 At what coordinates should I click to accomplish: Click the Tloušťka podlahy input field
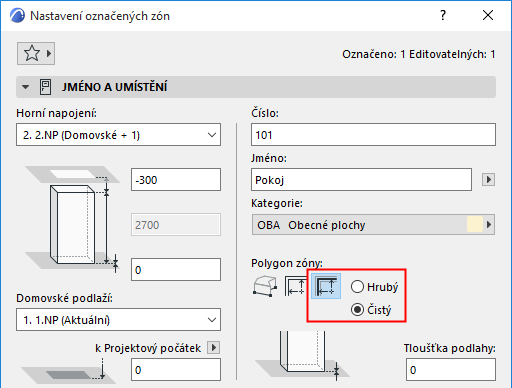point(451,370)
